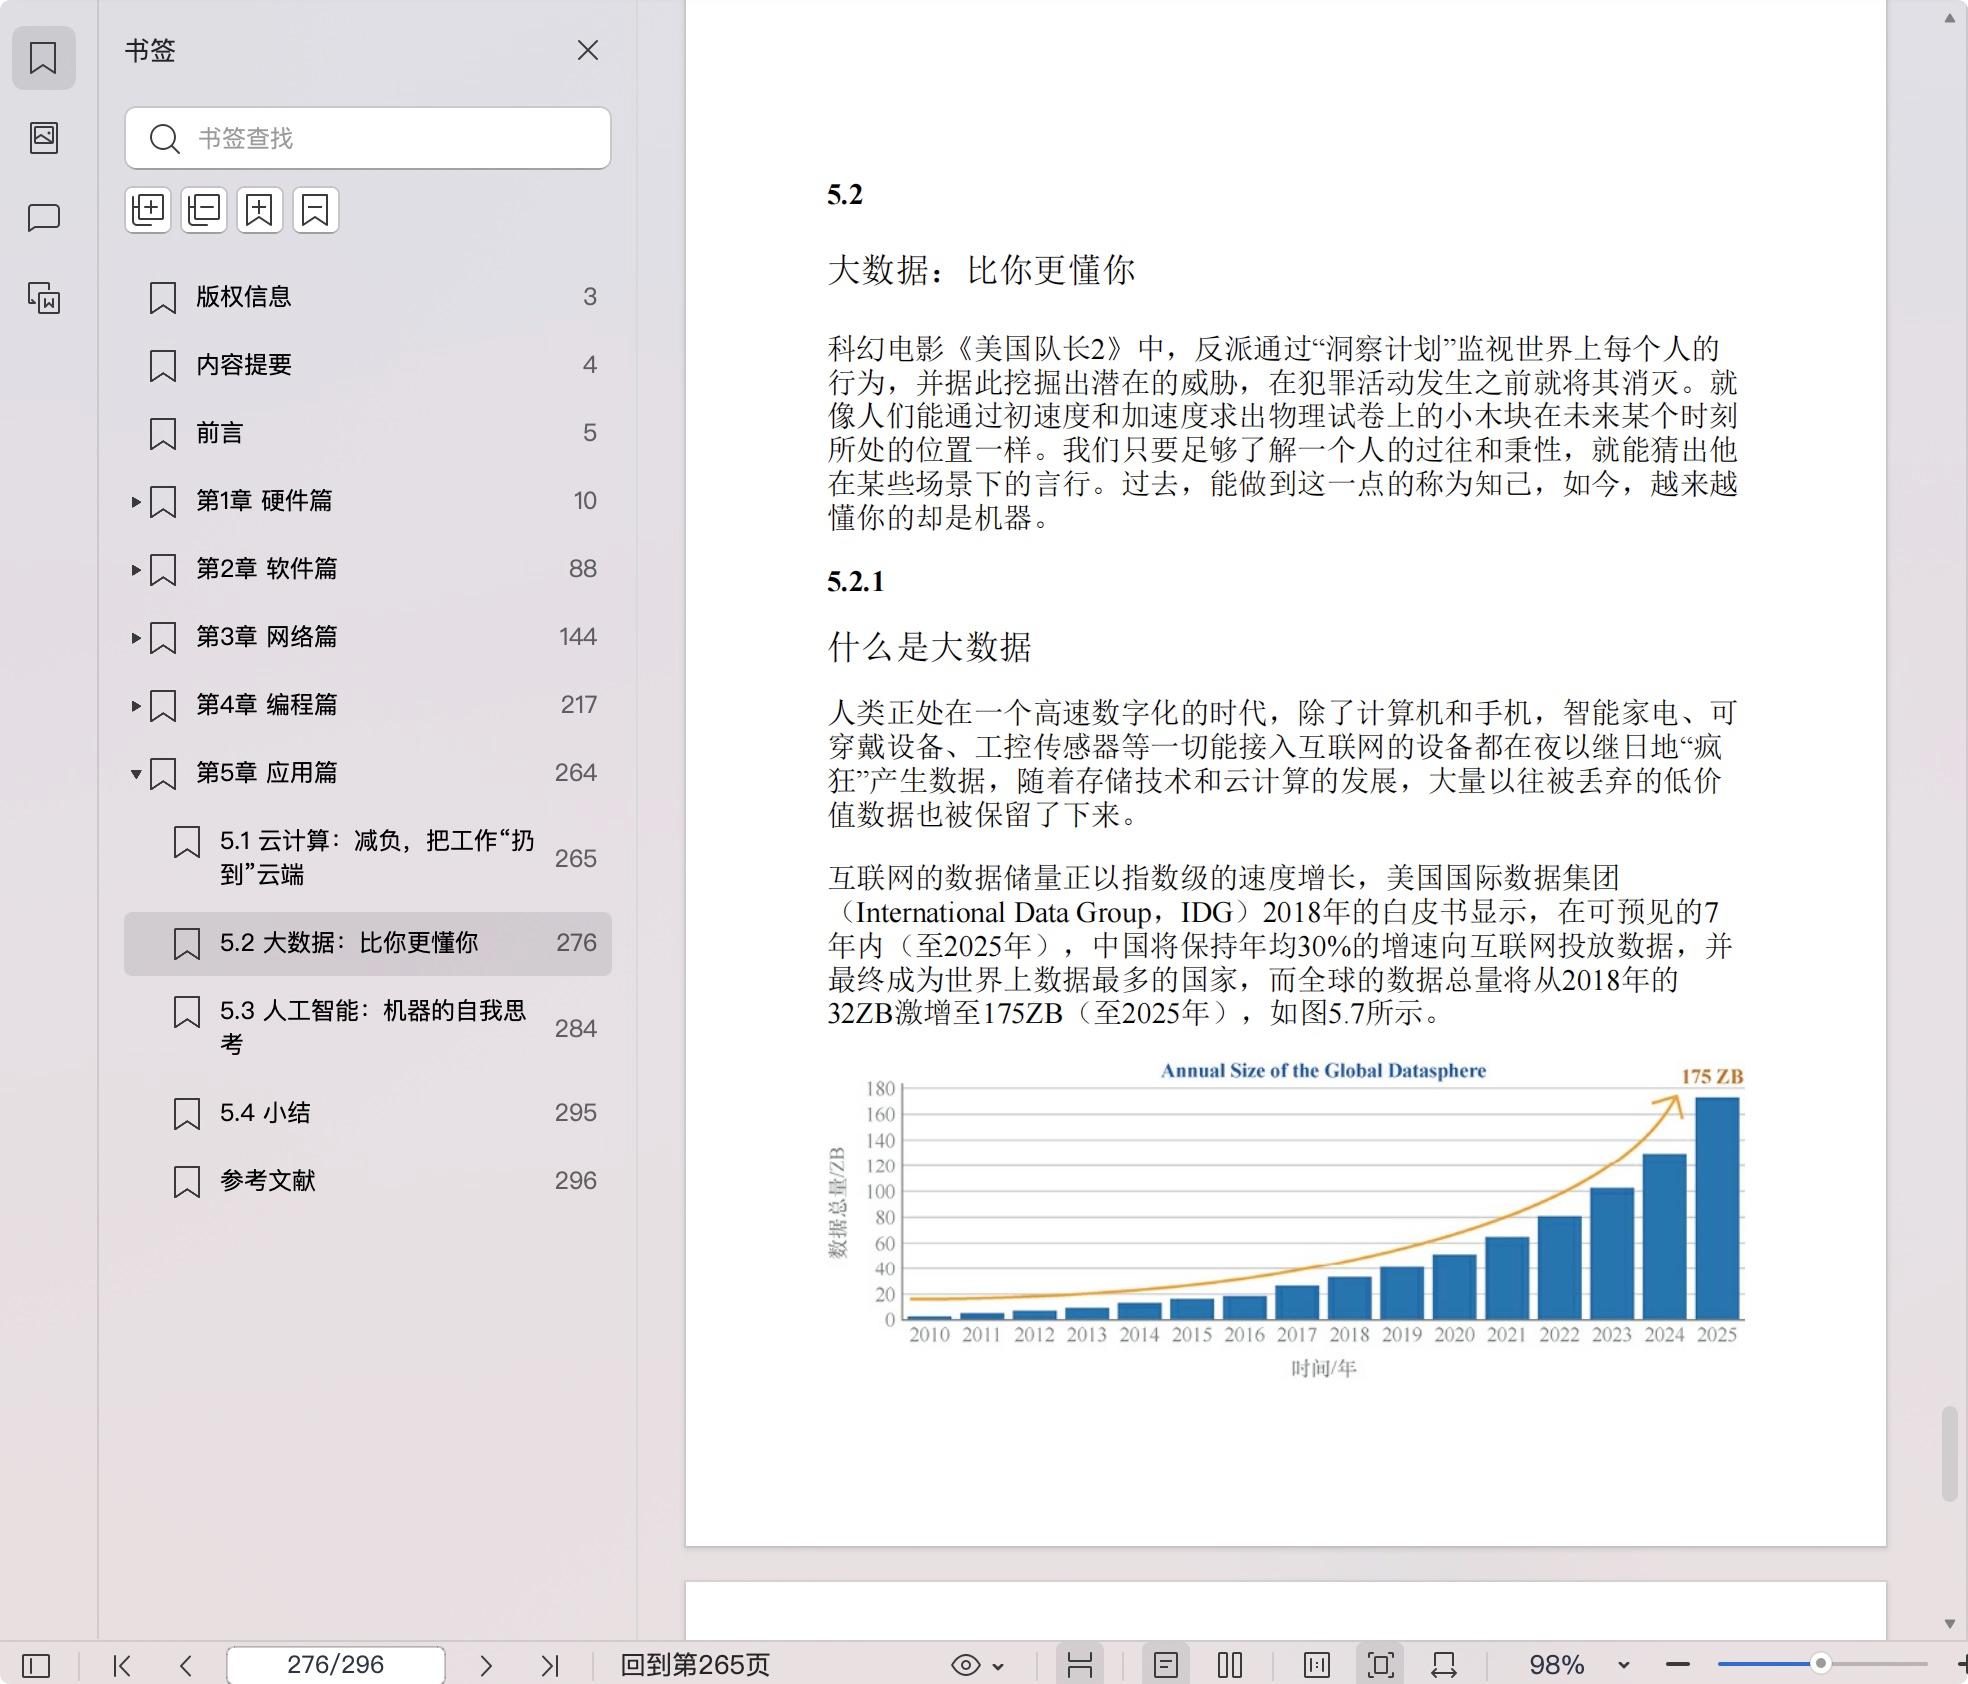Open the comments panel icon in sidebar
1968x1684 pixels.
tap(43, 217)
